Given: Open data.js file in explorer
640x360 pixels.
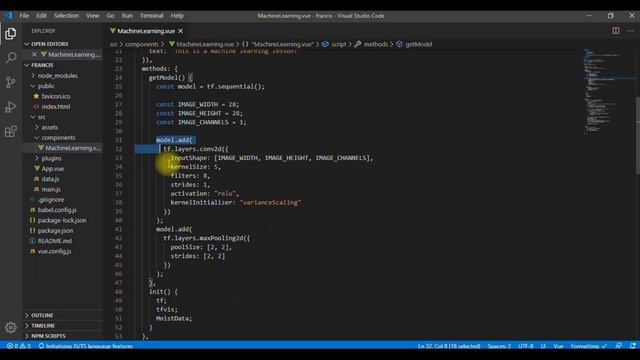Looking at the screenshot, I should pyautogui.click(x=50, y=179).
